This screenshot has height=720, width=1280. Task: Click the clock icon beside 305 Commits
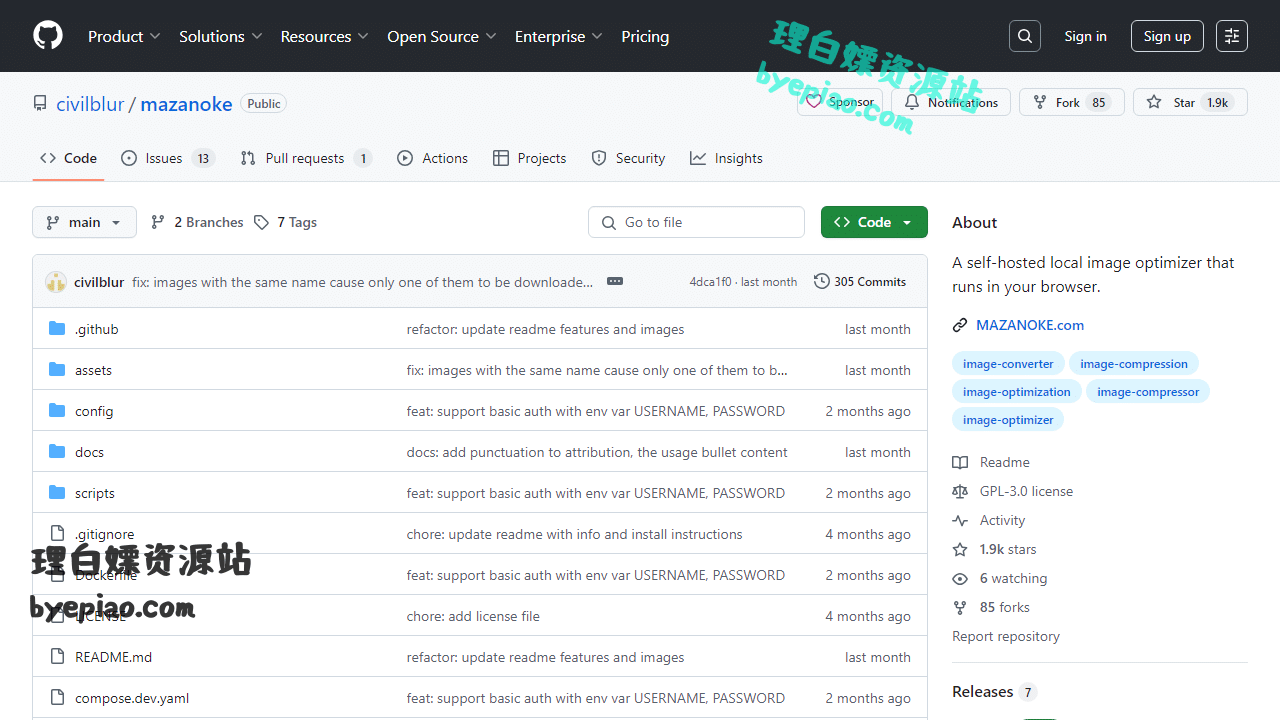pyautogui.click(x=822, y=282)
